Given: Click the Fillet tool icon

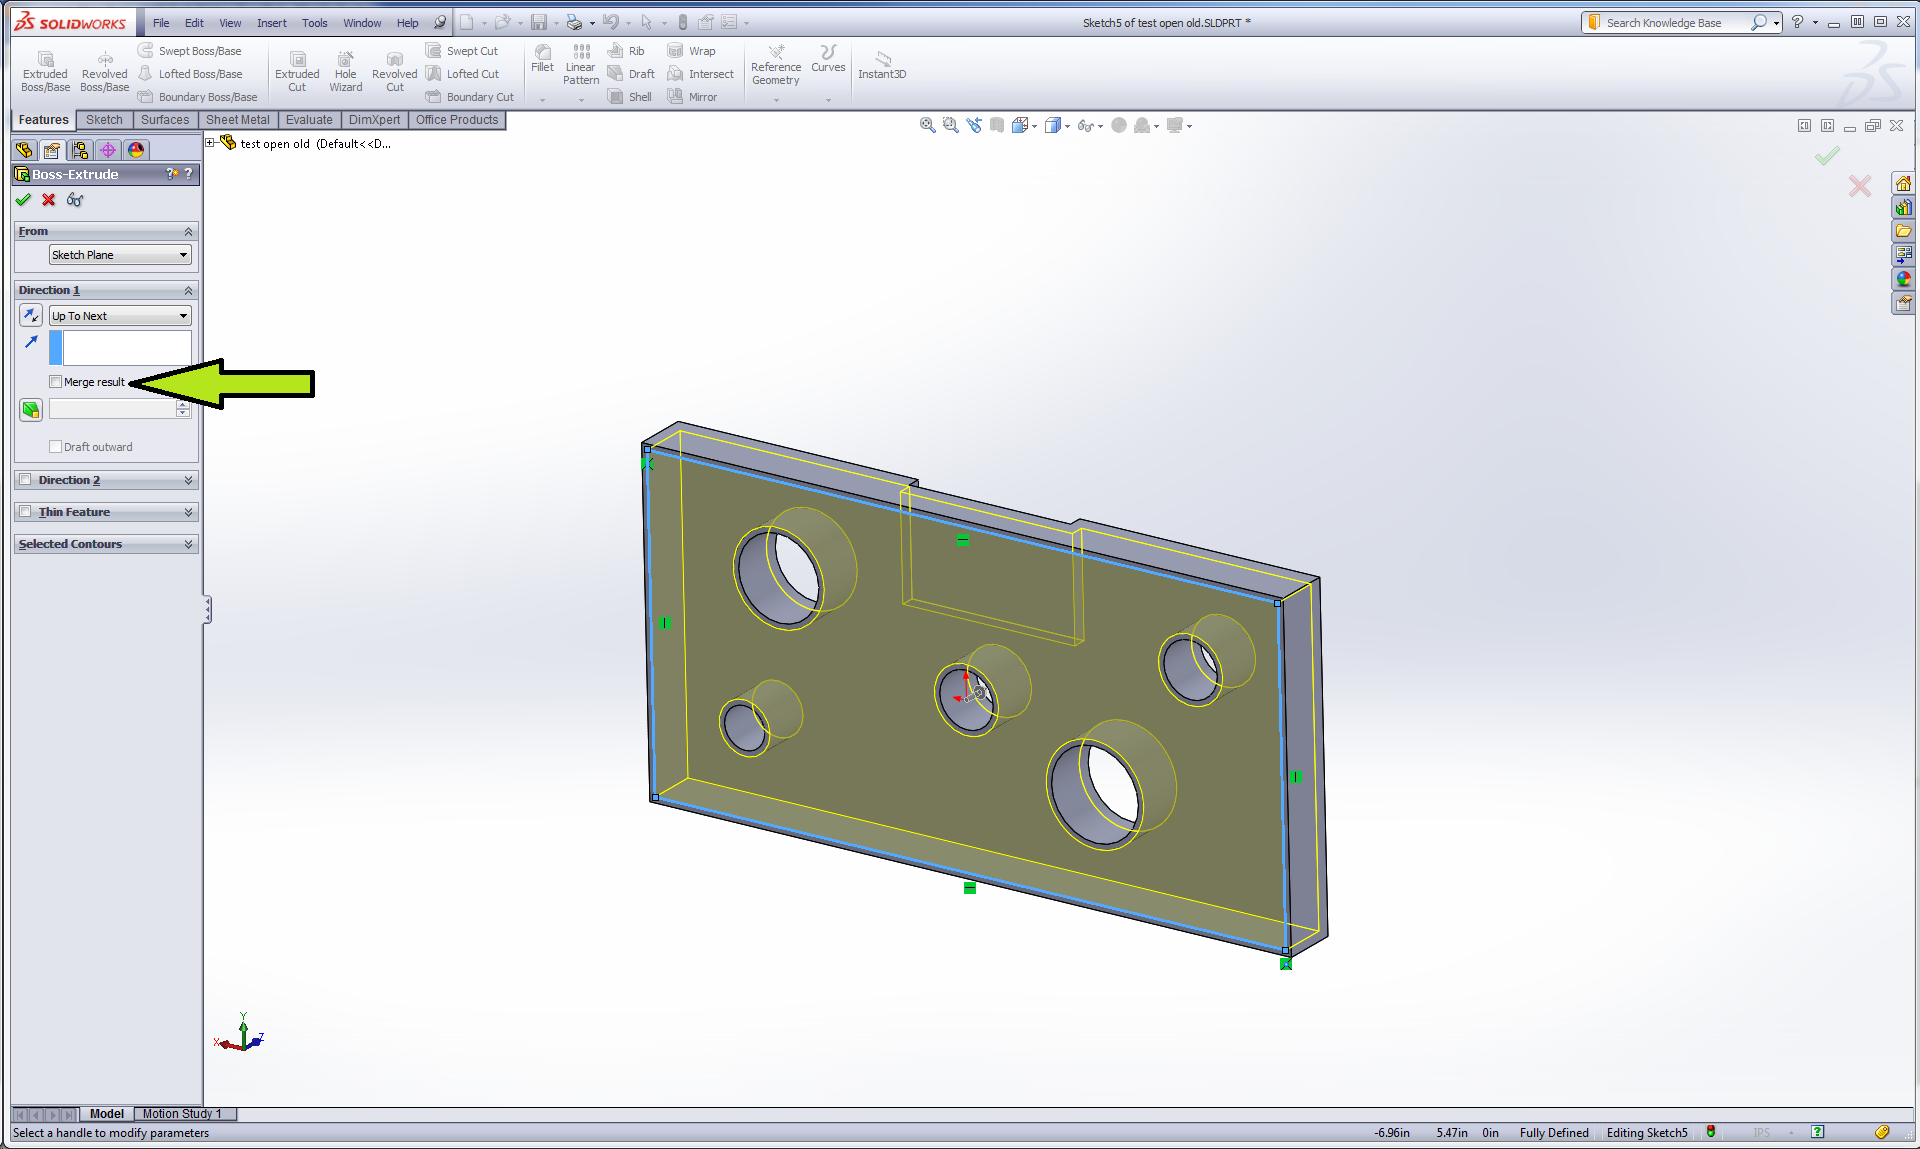Looking at the screenshot, I should pyautogui.click(x=542, y=53).
